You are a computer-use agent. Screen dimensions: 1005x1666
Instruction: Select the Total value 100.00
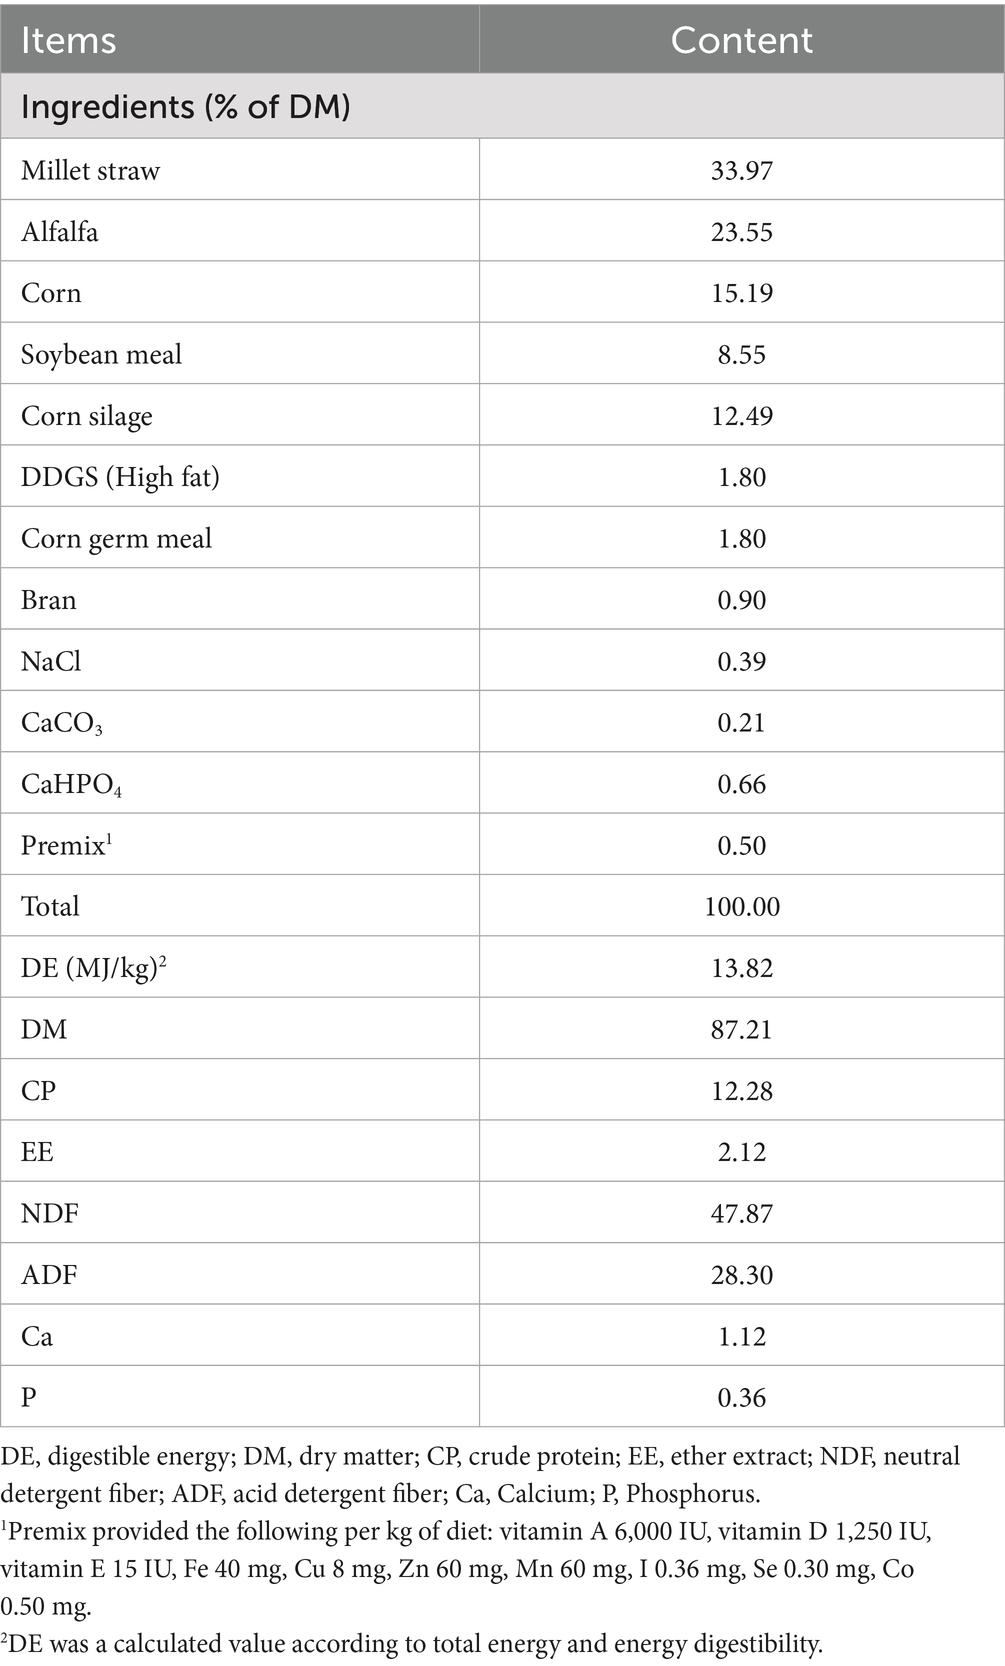741,907
